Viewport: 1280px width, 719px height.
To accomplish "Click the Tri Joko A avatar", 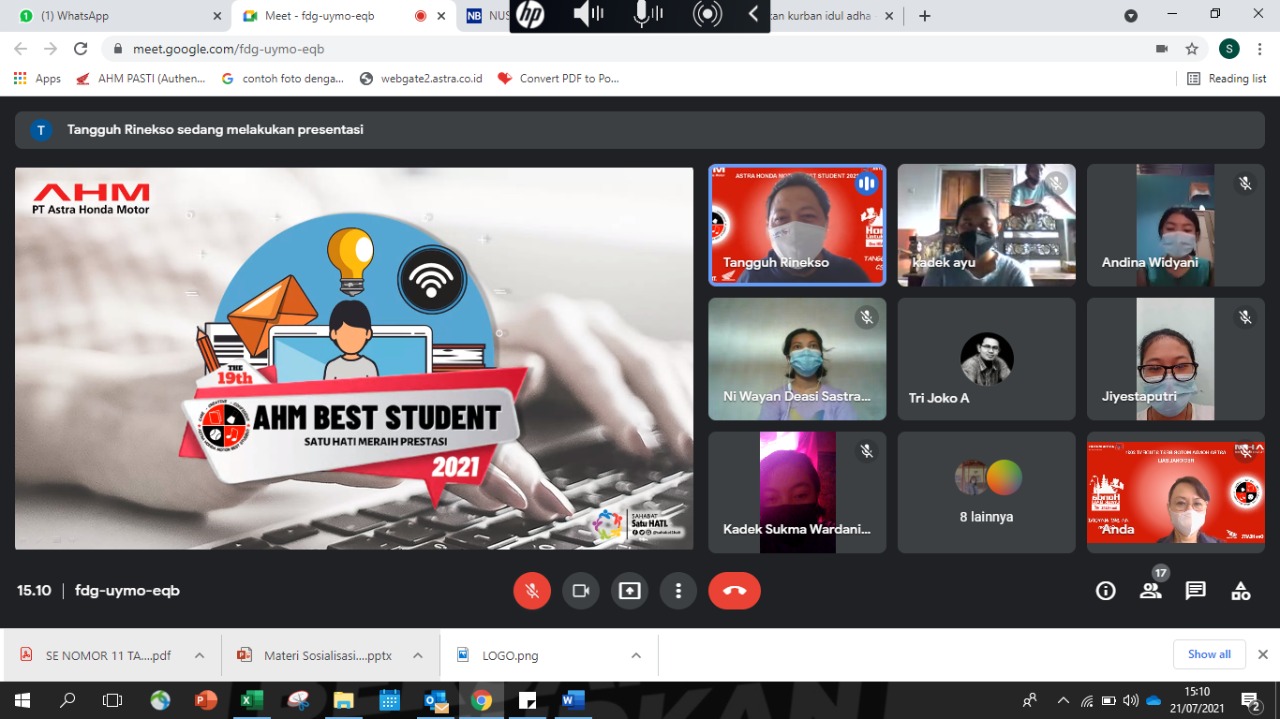I will (987, 359).
